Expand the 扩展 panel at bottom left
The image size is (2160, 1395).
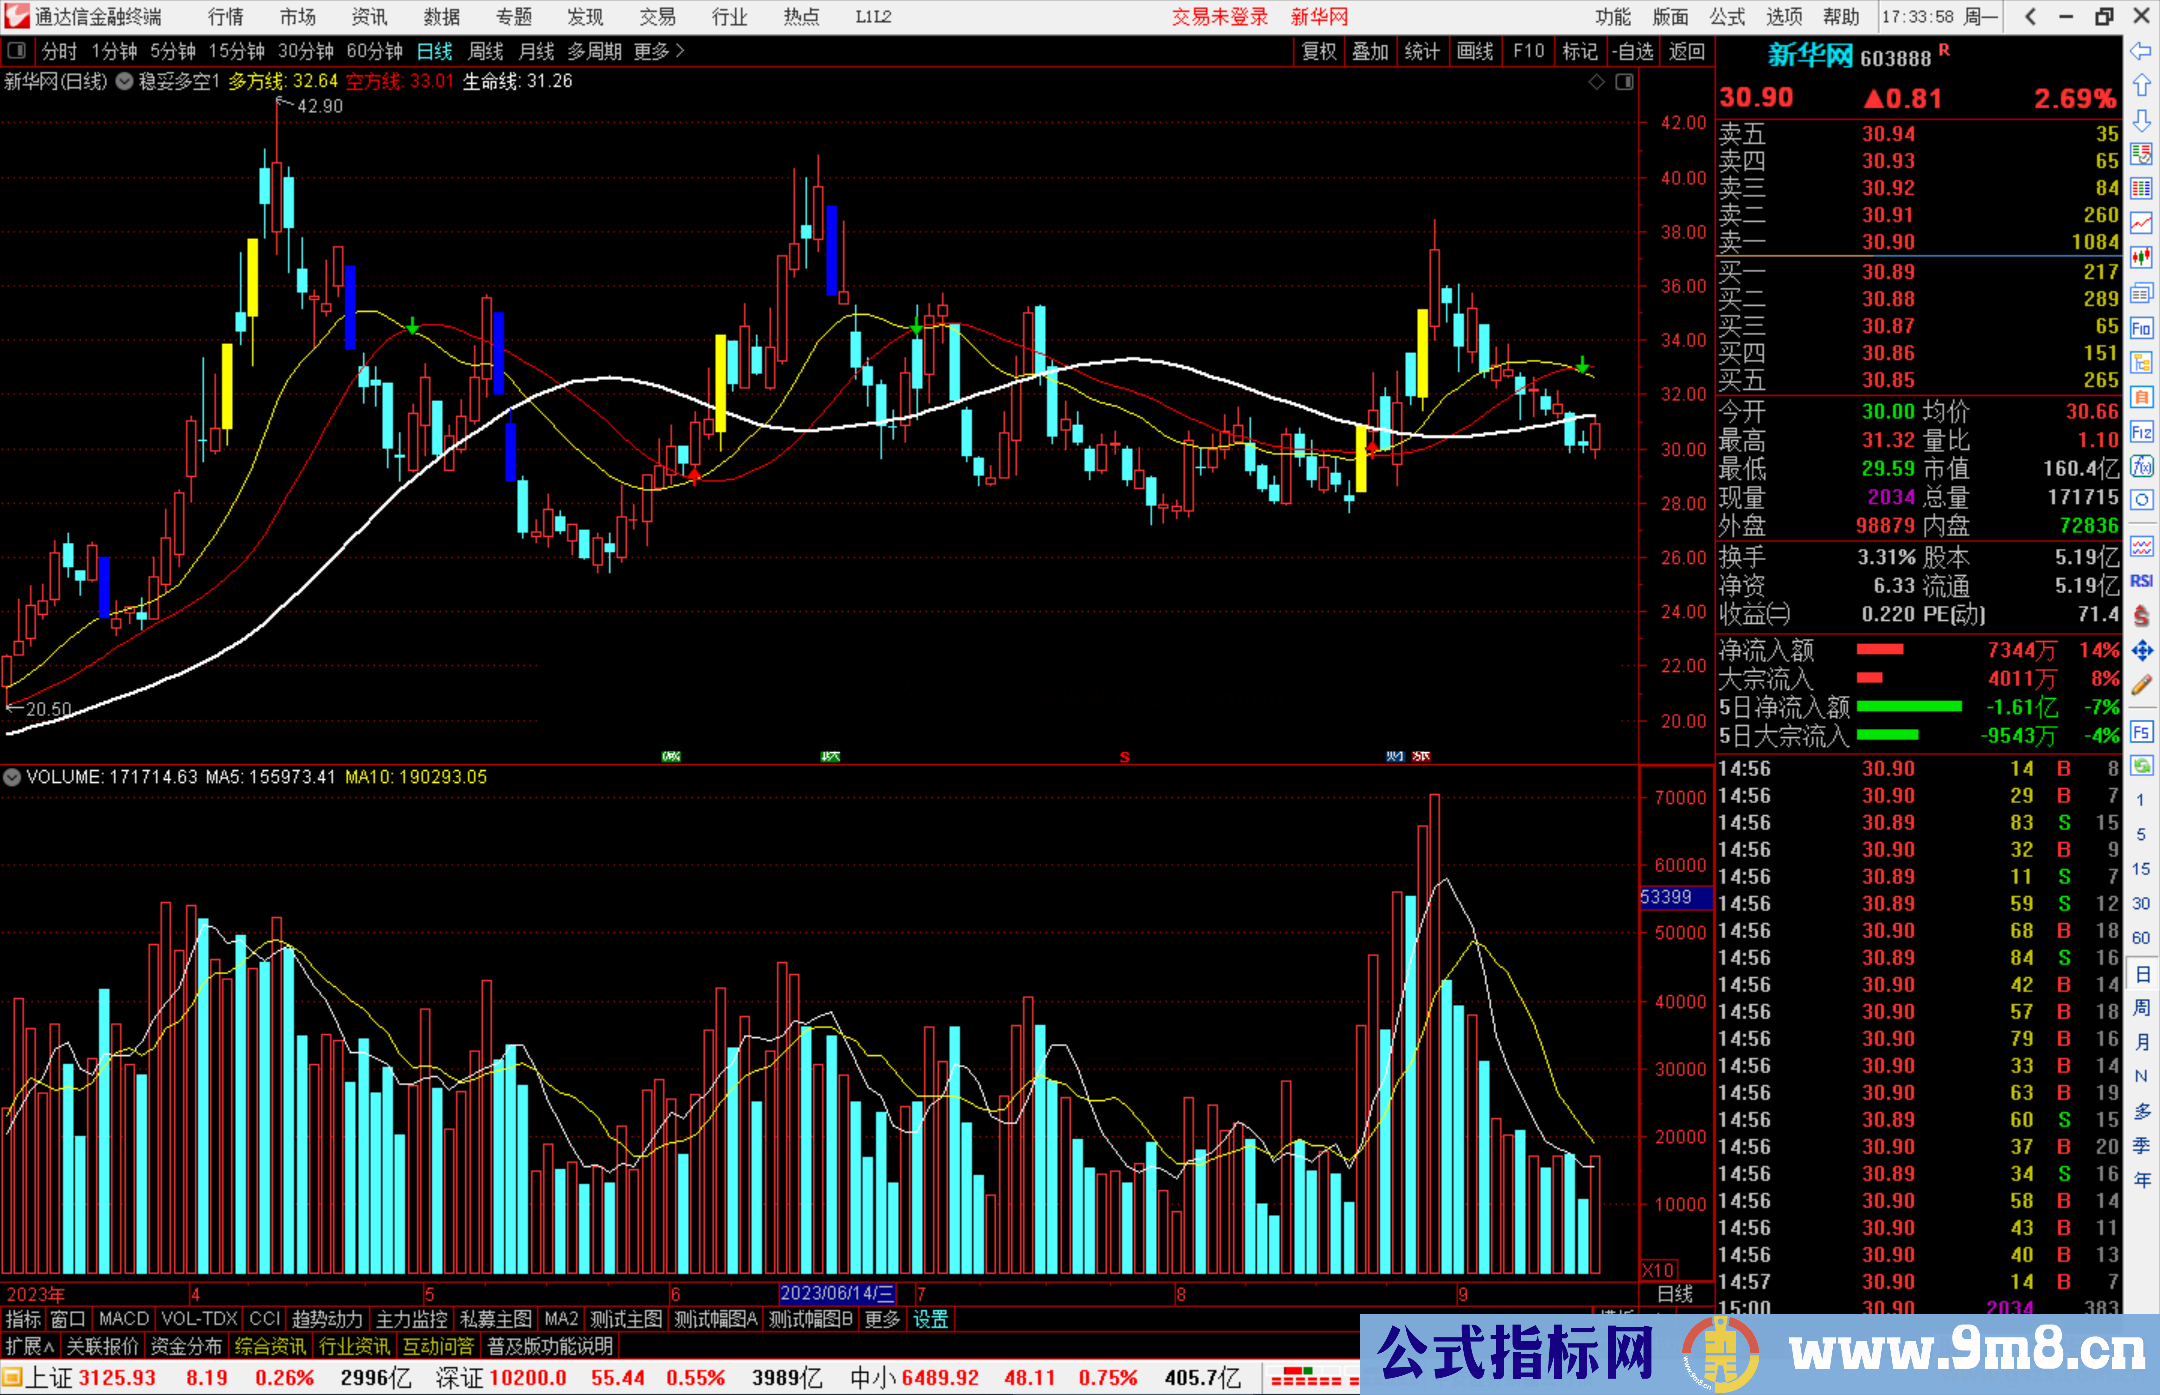click(x=30, y=1346)
